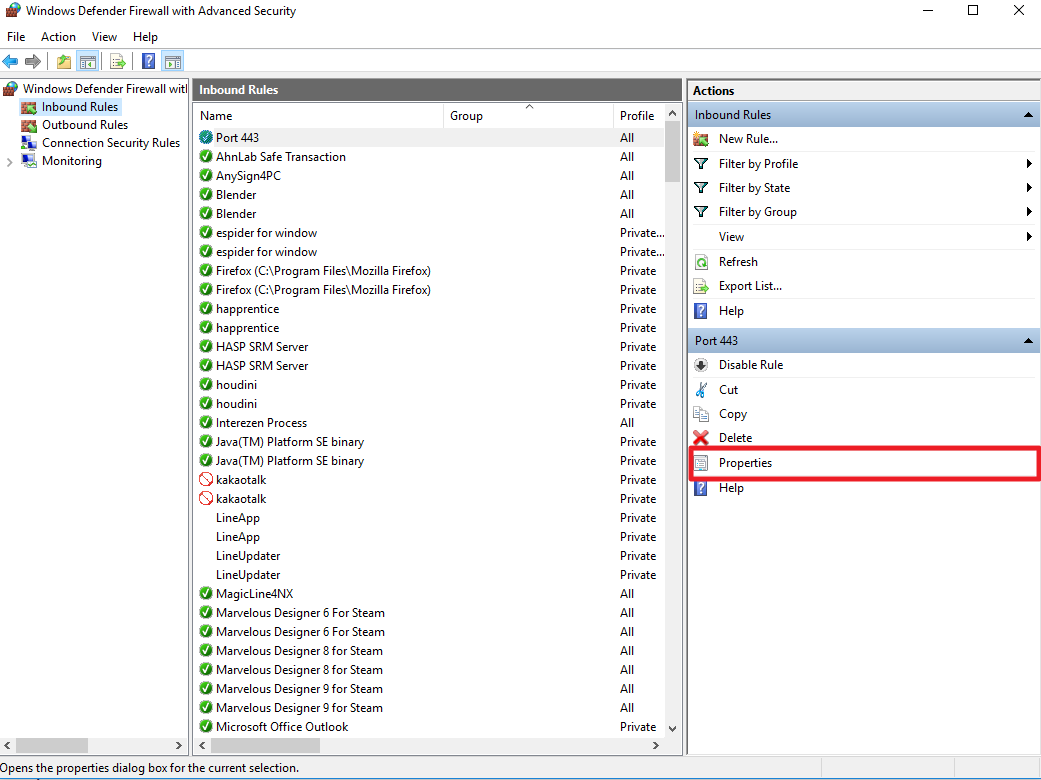The height and width of the screenshot is (780, 1041).
Task: Click the rule list scroll-down arrow
Action: (673, 728)
